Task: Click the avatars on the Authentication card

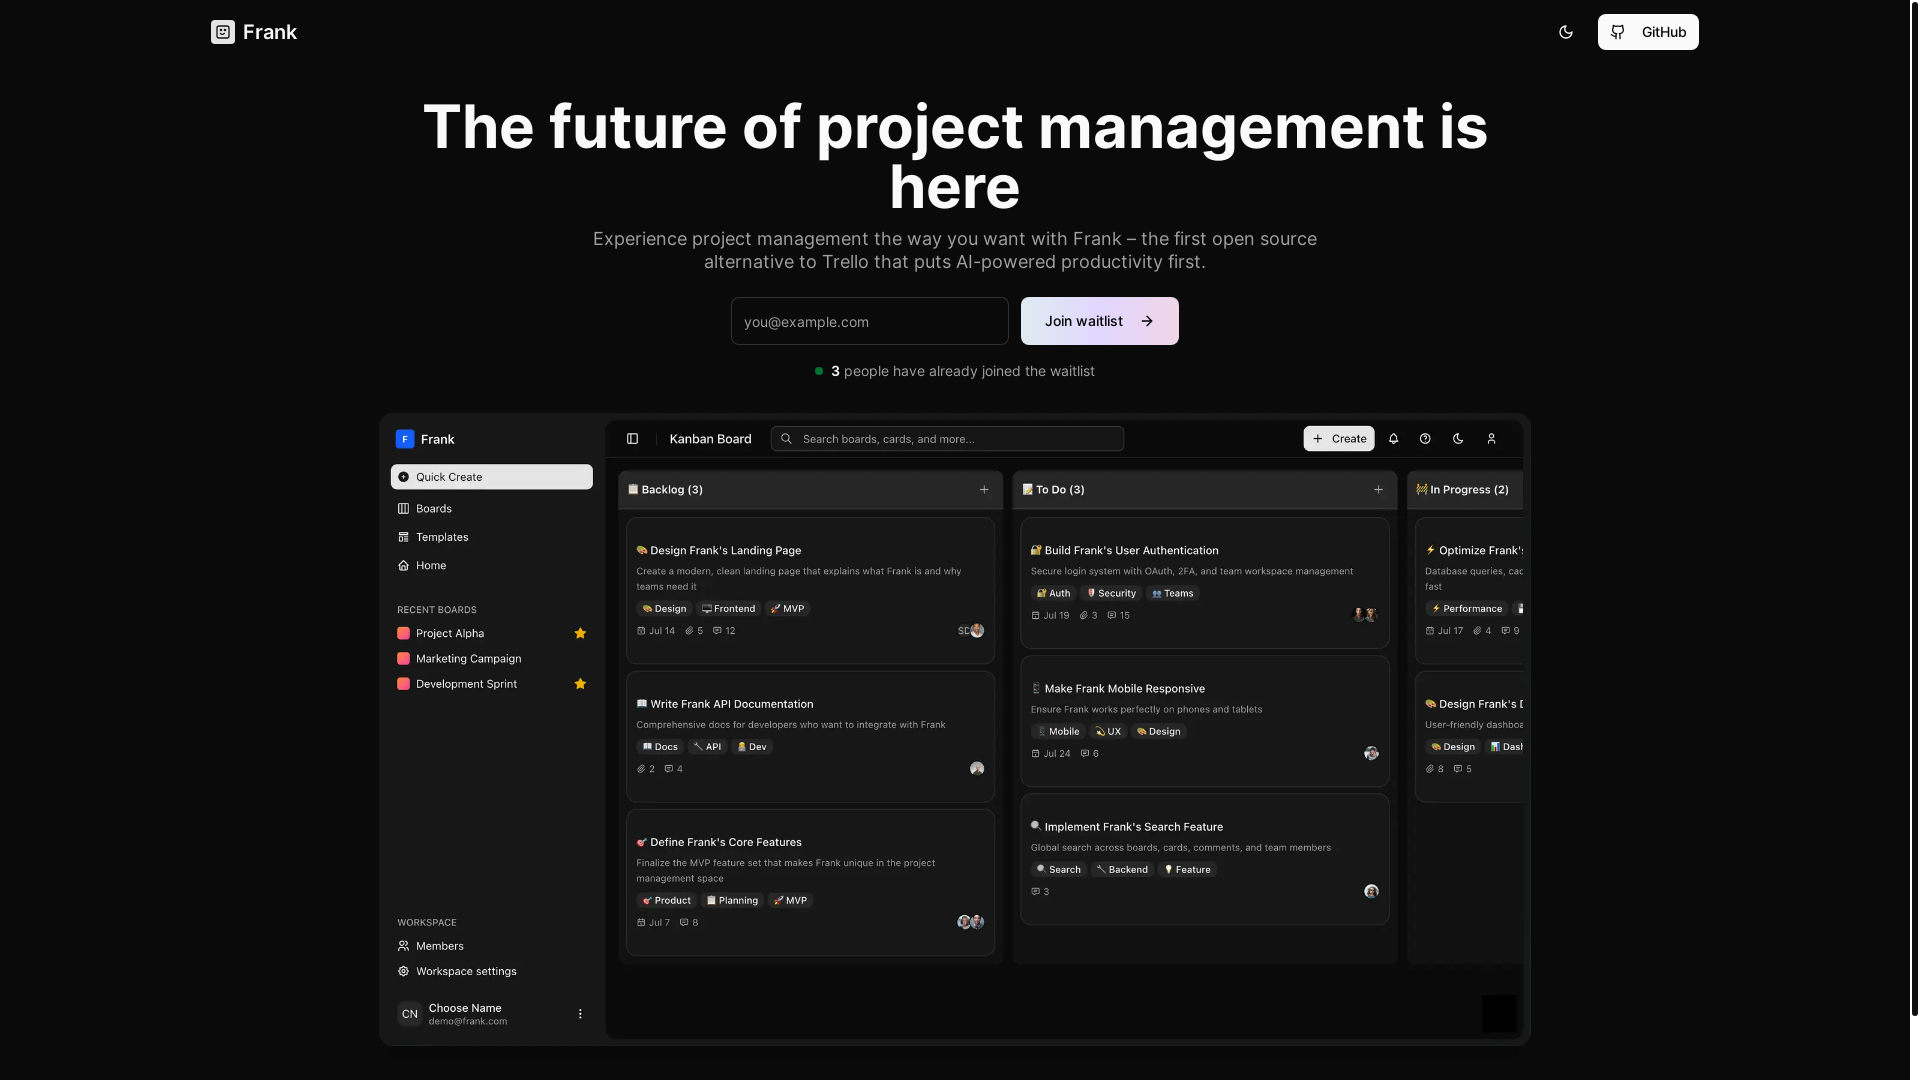Action: click(1365, 615)
